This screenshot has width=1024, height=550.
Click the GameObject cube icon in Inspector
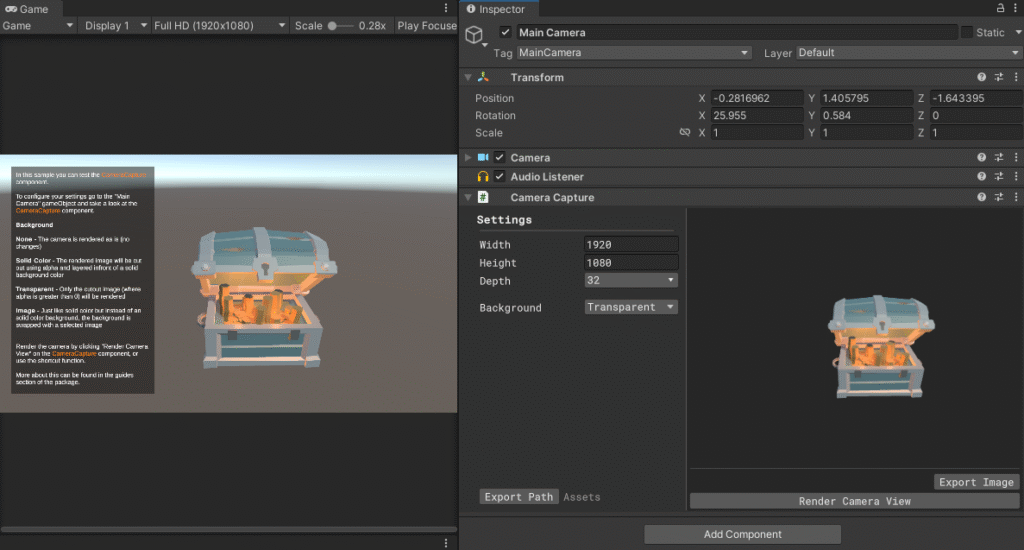click(475, 35)
